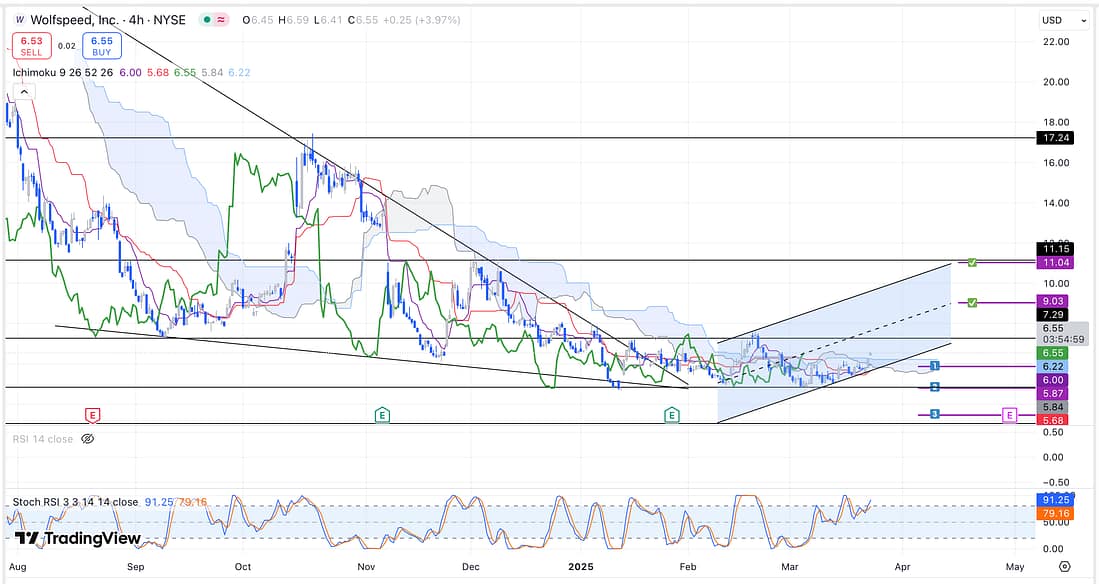Click the purple future earnings marker
Screen dimensions: 1099x584
tap(1009, 414)
